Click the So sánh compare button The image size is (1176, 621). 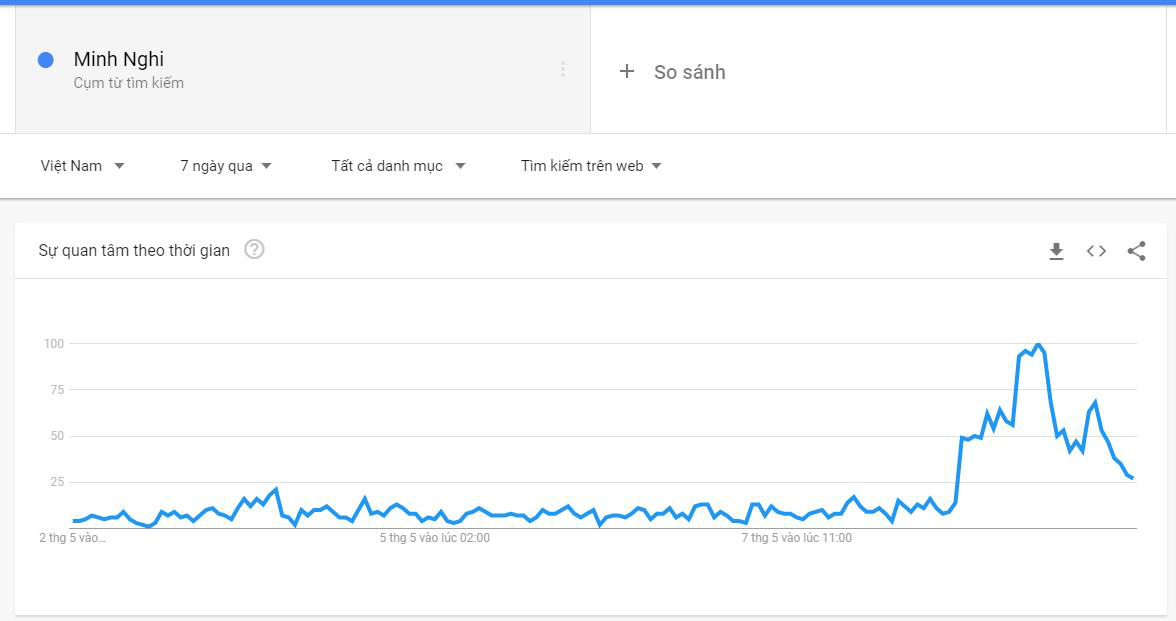673,72
